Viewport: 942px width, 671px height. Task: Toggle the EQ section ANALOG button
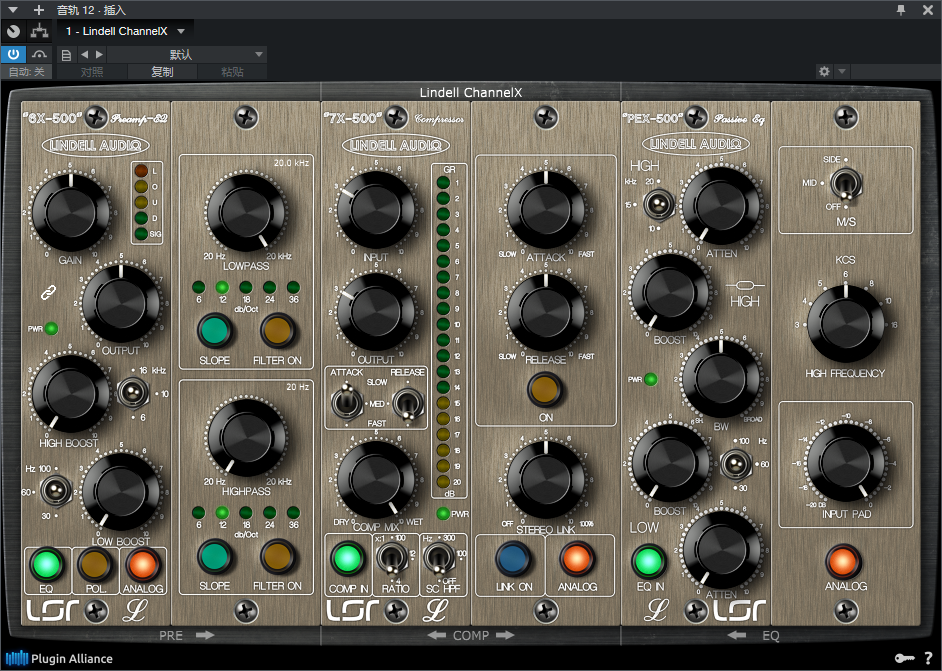point(843,561)
